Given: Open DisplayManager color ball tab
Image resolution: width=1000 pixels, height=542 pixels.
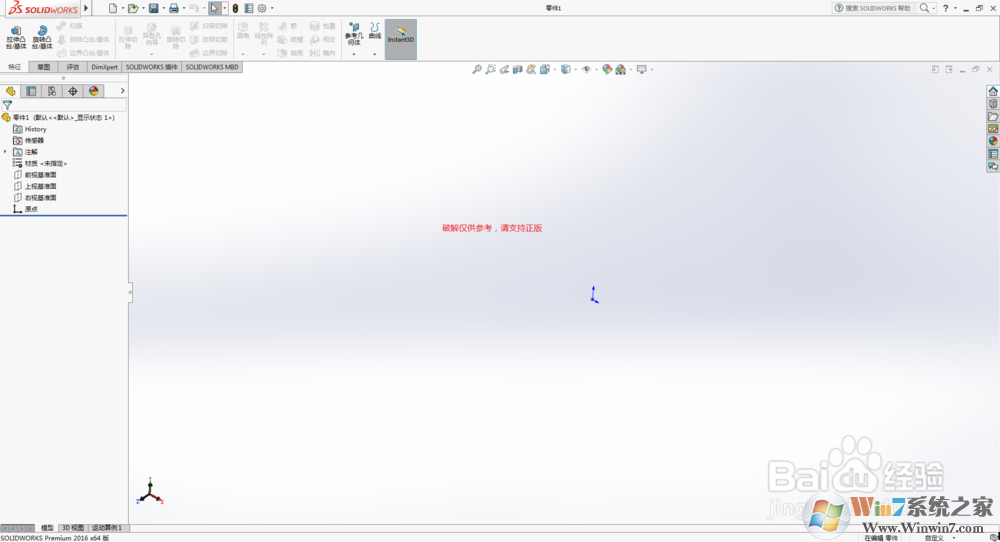Looking at the screenshot, I should pos(94,91).
